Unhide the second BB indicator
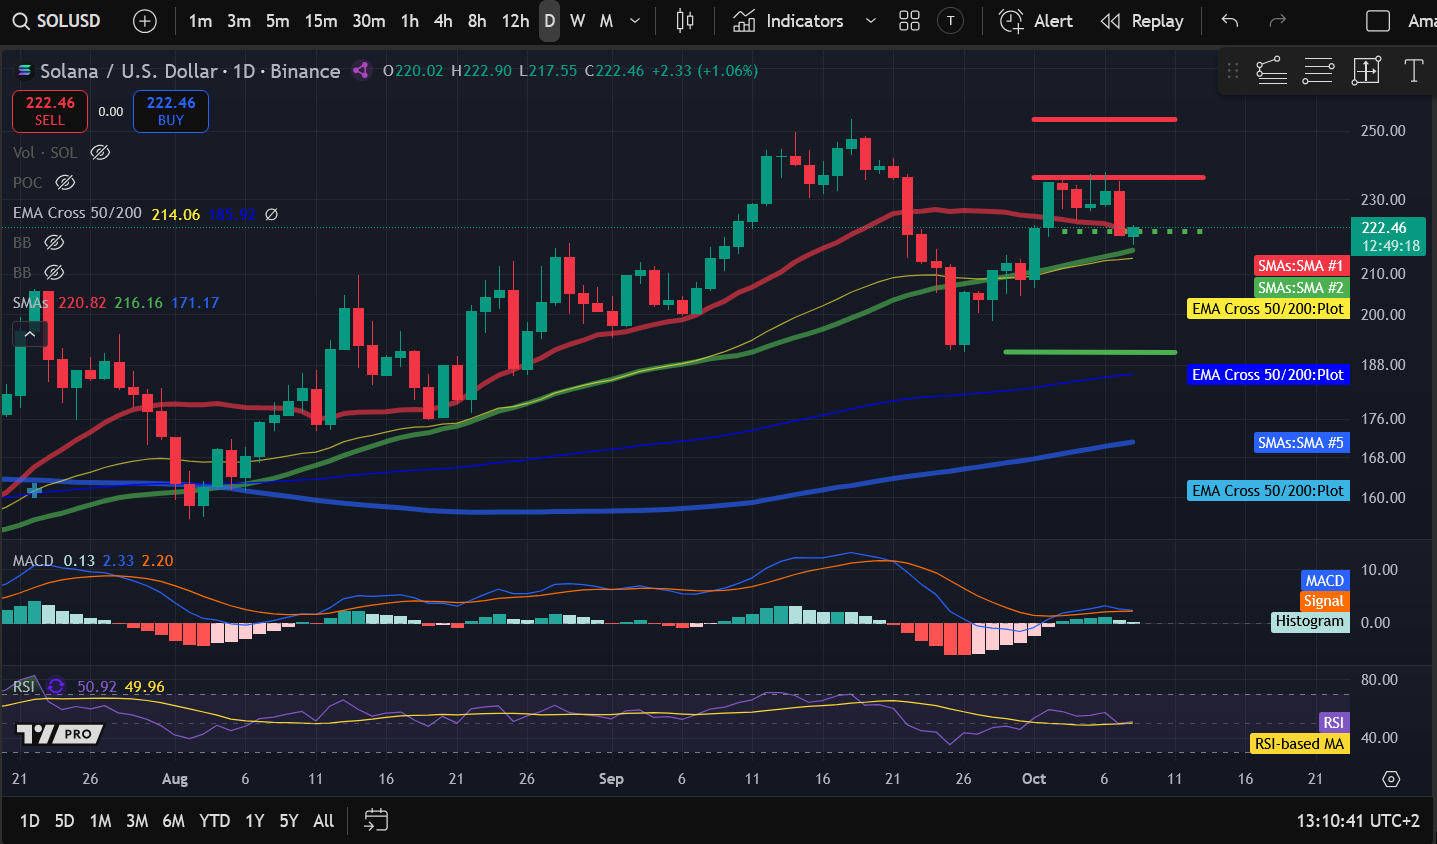The width and height of the screenshot is (1437, 844). click(x=54, y=272)
